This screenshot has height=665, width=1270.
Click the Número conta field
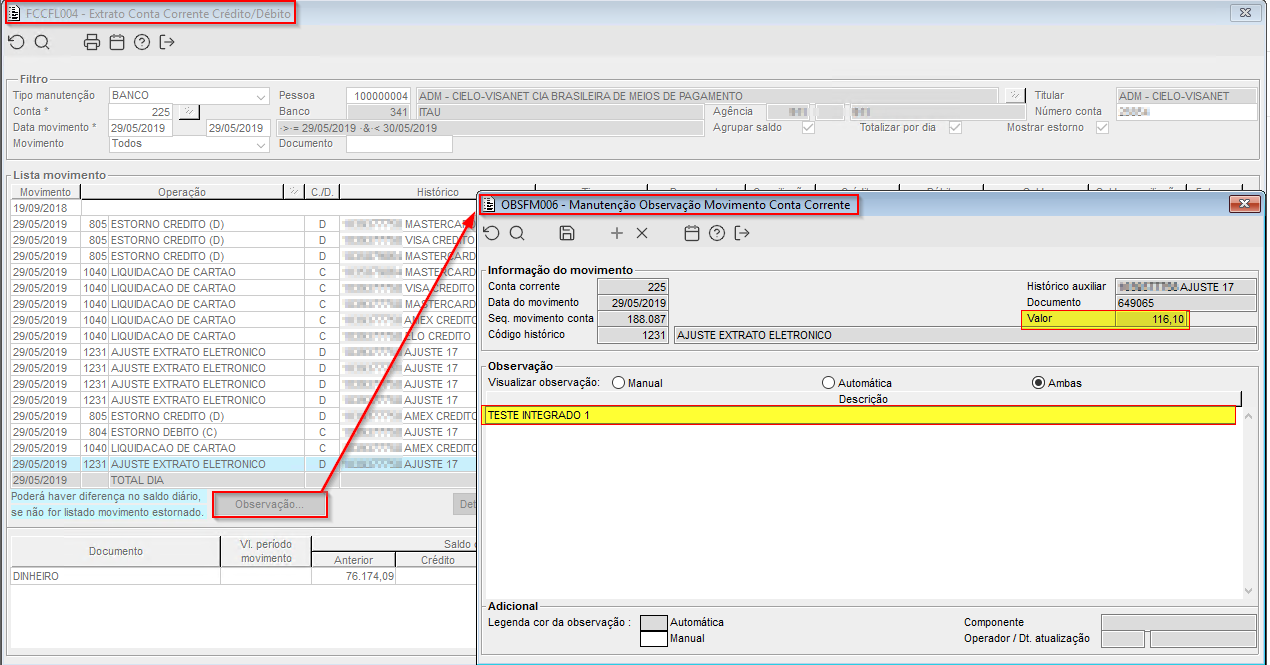click(1187, 112)
